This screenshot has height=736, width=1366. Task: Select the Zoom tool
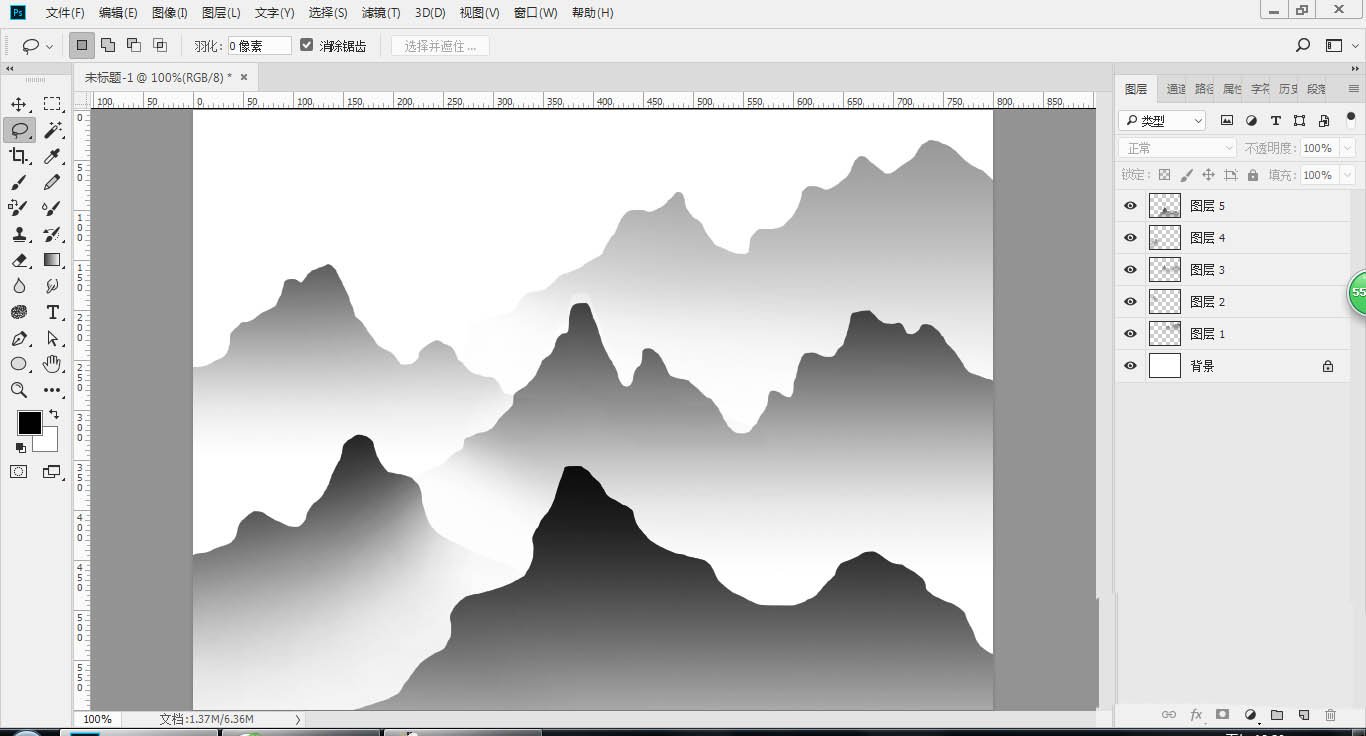(19, 390)
